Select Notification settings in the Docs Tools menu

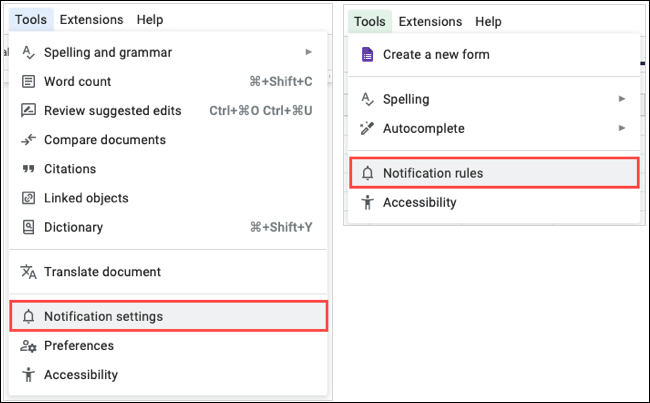pyautogui.click(x=168, y=316)
